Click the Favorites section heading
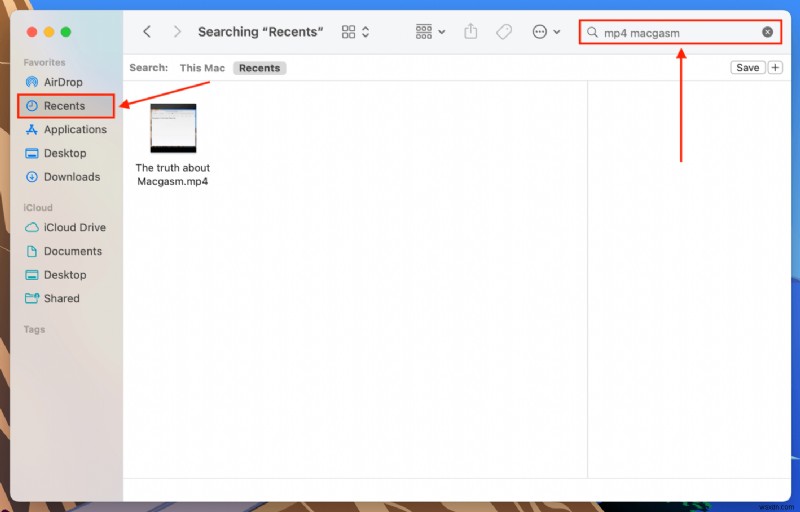Screen dimensions: 800x512 point(44,62)
